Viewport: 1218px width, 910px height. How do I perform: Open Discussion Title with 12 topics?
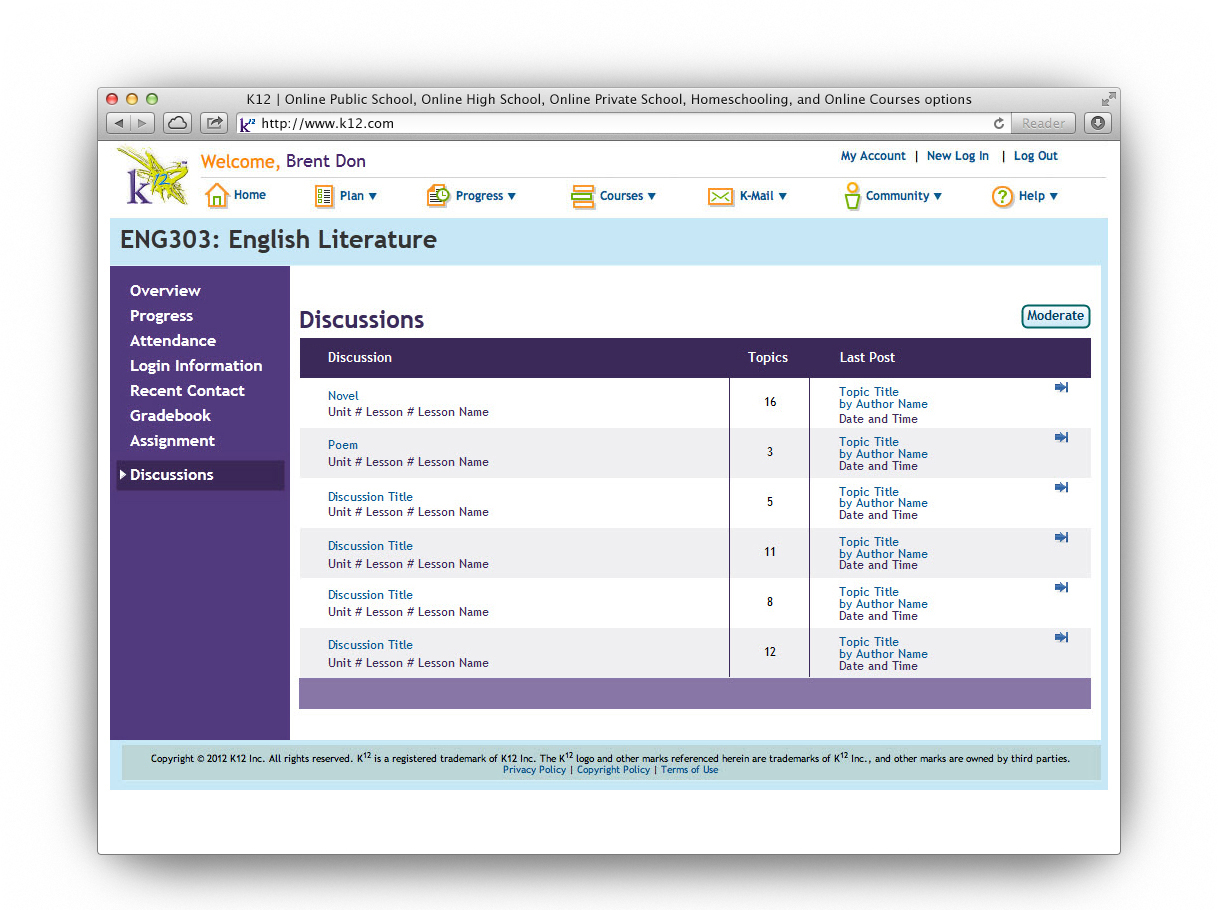point(370,645)
